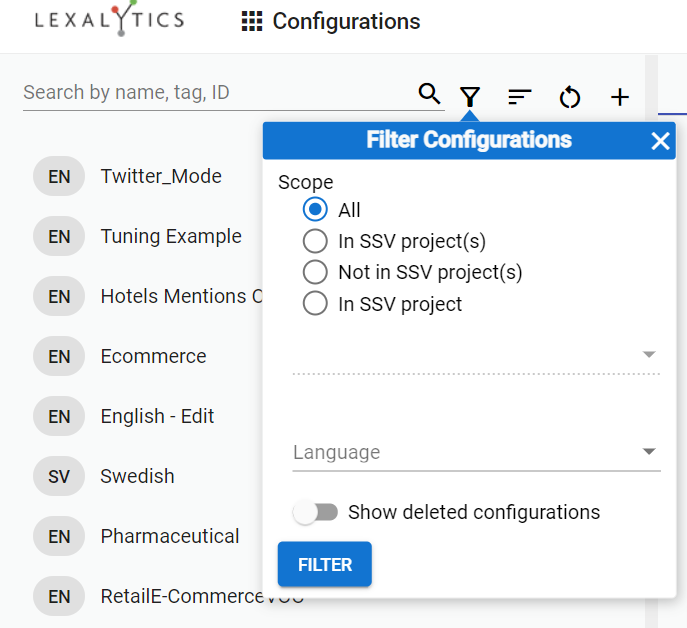Select the All scope radio button
The width and height of the screenshot is (687, 628).
315,210
